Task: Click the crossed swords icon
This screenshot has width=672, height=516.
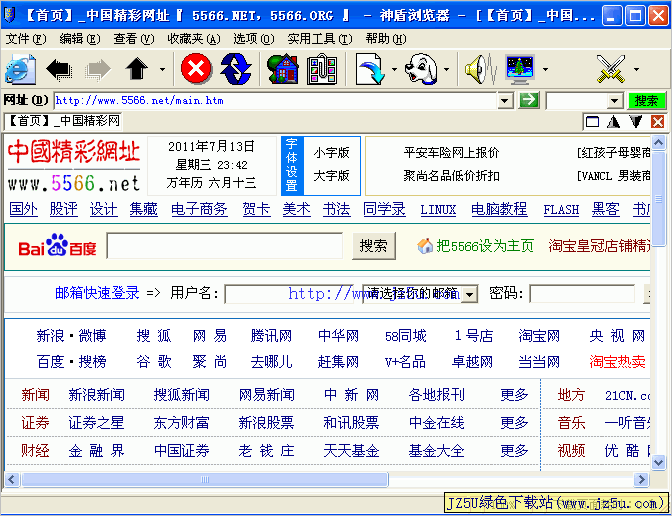Action: pos(611,69)
